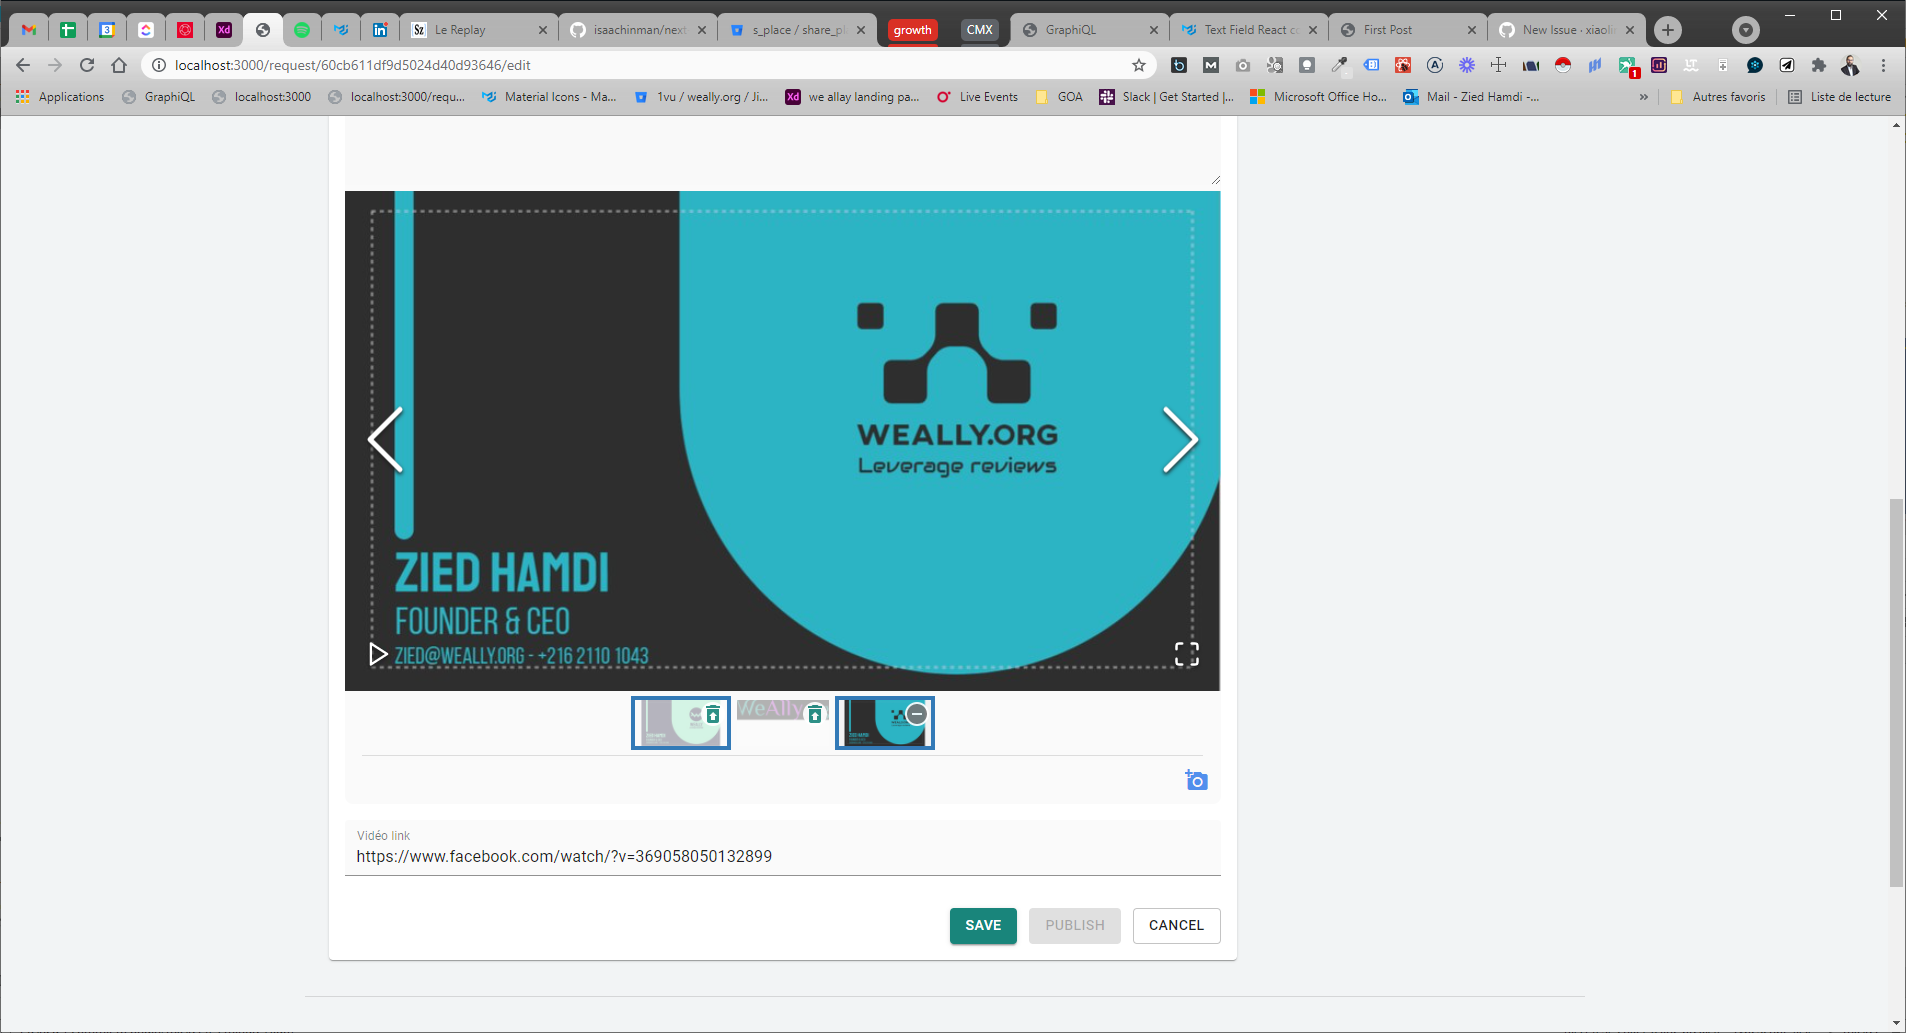Open image uploader via blue camera icon
The width and height of the screenshot is (1906, 1033).
click(1196, 780)
